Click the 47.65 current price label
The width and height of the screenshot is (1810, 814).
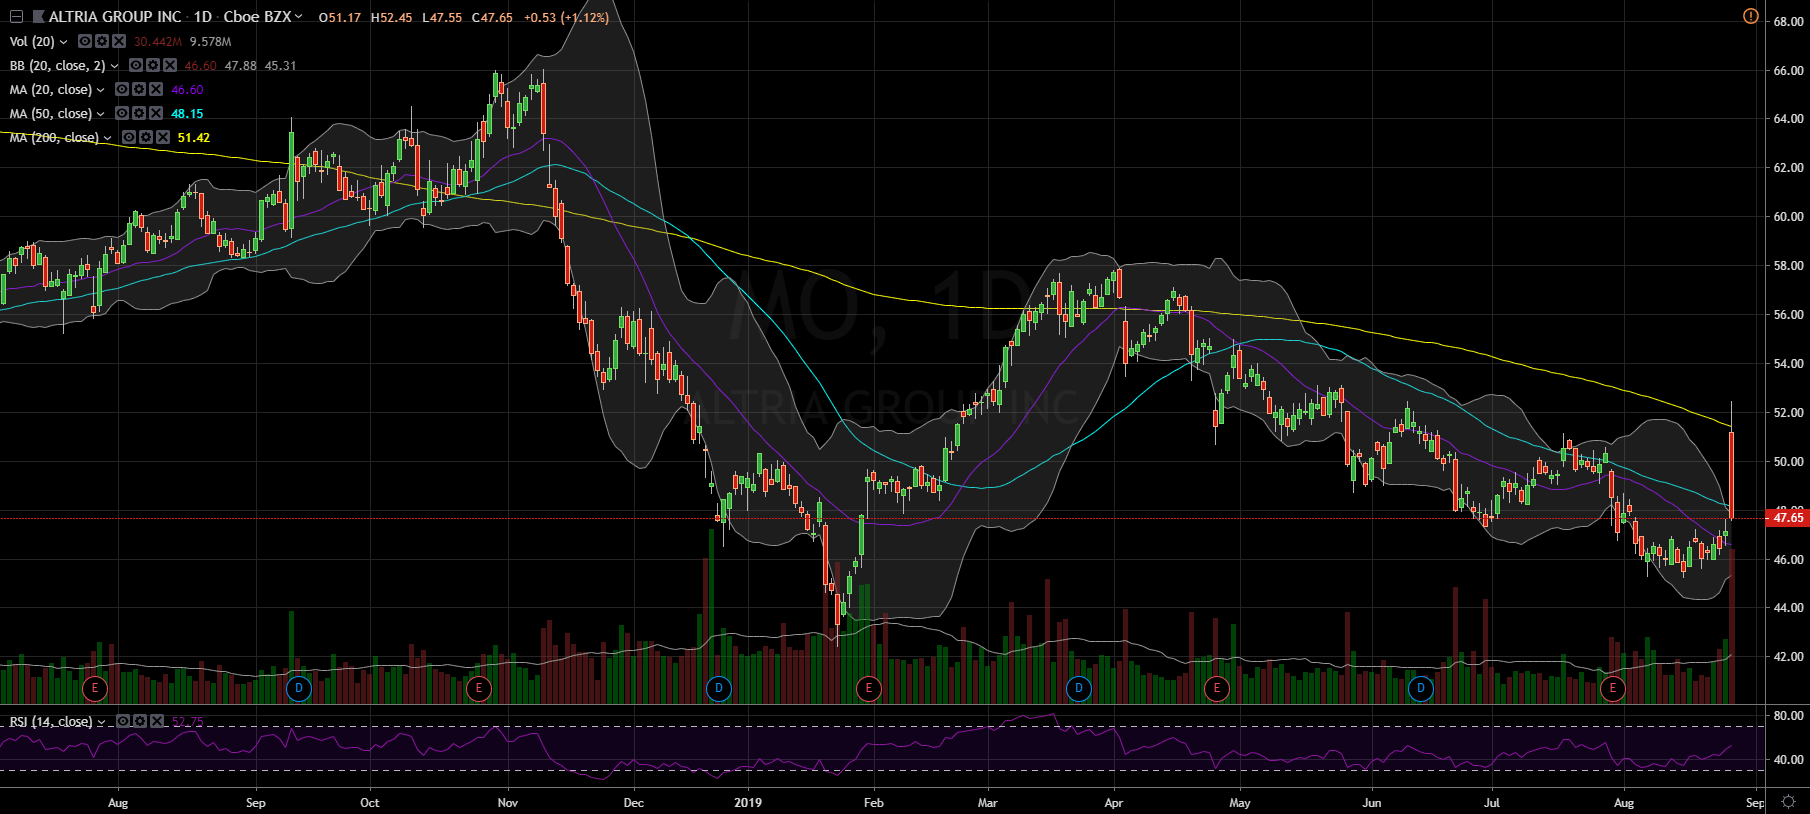pos(1787,517)
